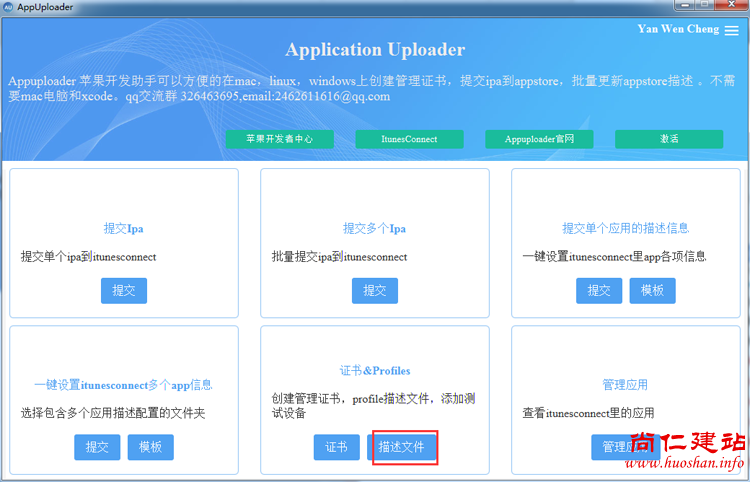The height and width of the screenshot is (482, 750).
Task: Open the 证书 certificate button
Action: [337, 447]
